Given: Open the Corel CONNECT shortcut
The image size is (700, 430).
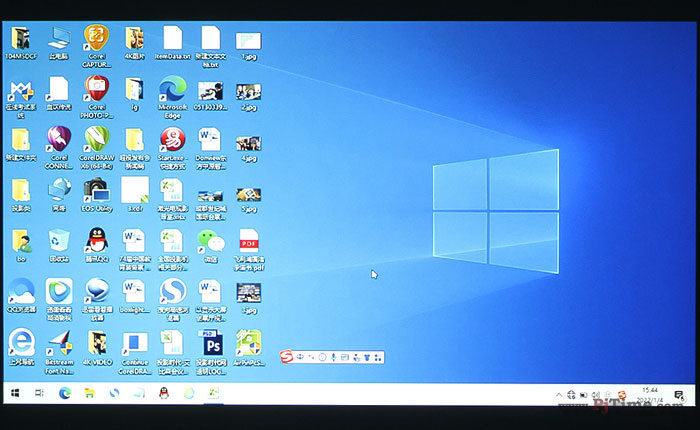Looking at the screenshot, I should click(x=59, y=139).
